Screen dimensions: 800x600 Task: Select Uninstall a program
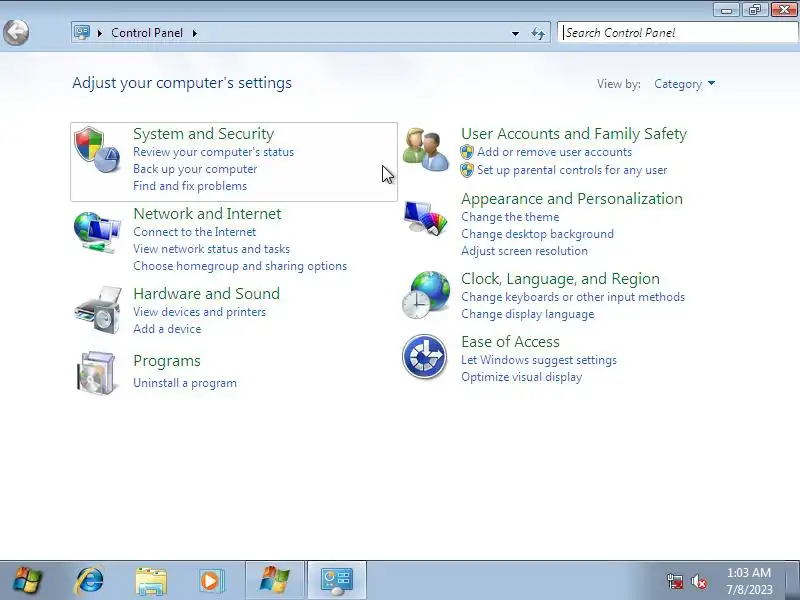pos(185,383)
